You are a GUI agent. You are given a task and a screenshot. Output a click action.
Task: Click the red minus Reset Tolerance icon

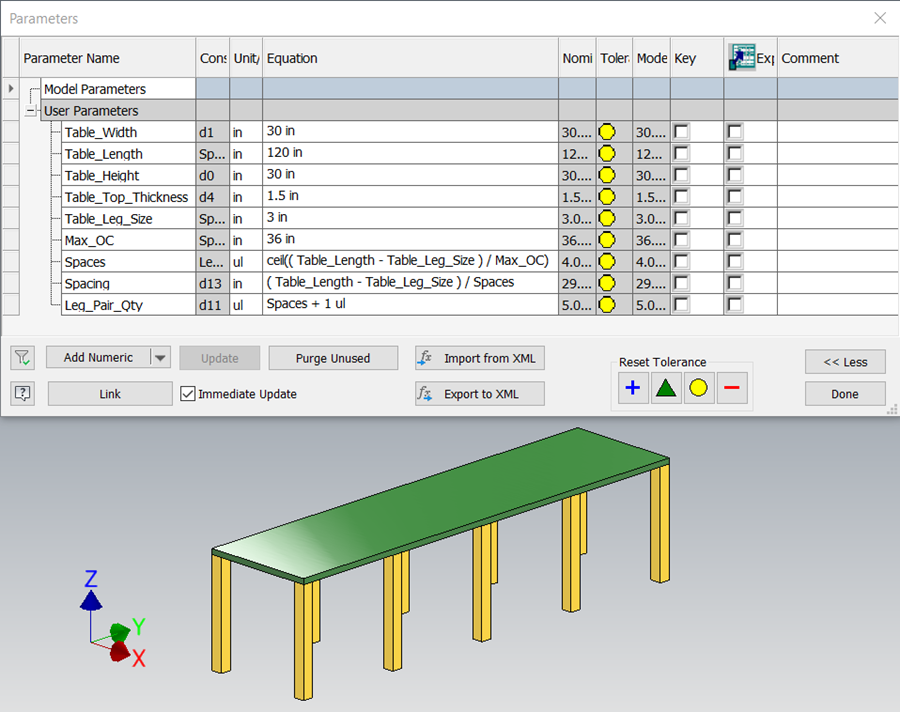click(x=732, y=388)
